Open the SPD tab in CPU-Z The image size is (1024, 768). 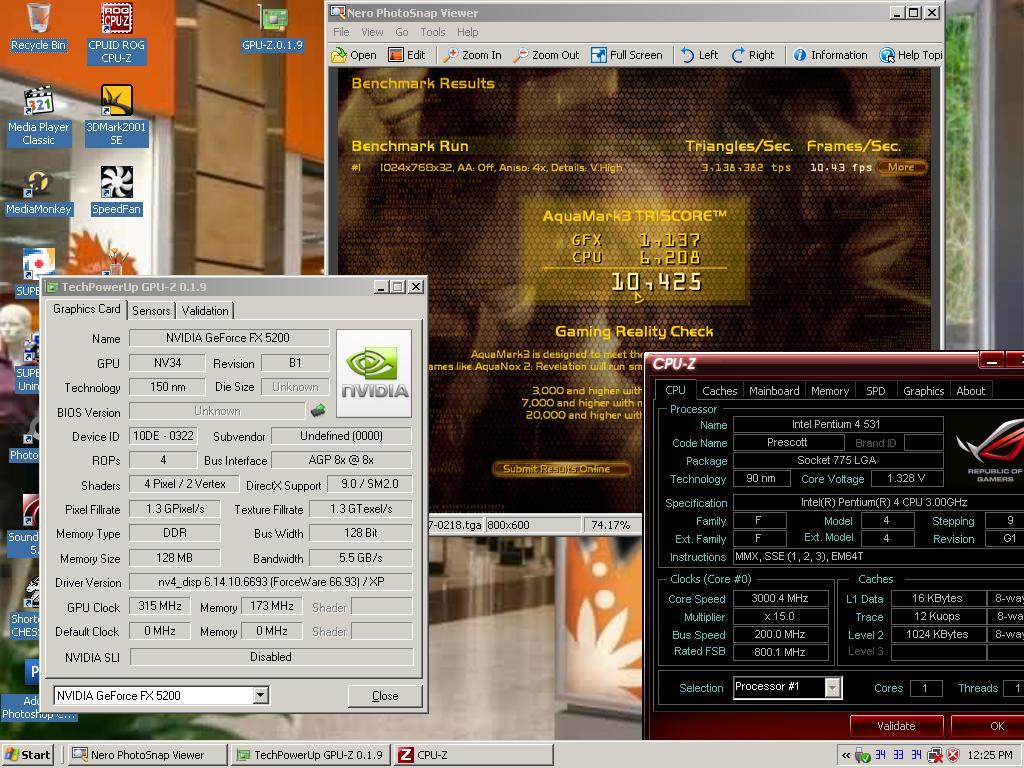(876, 391)
